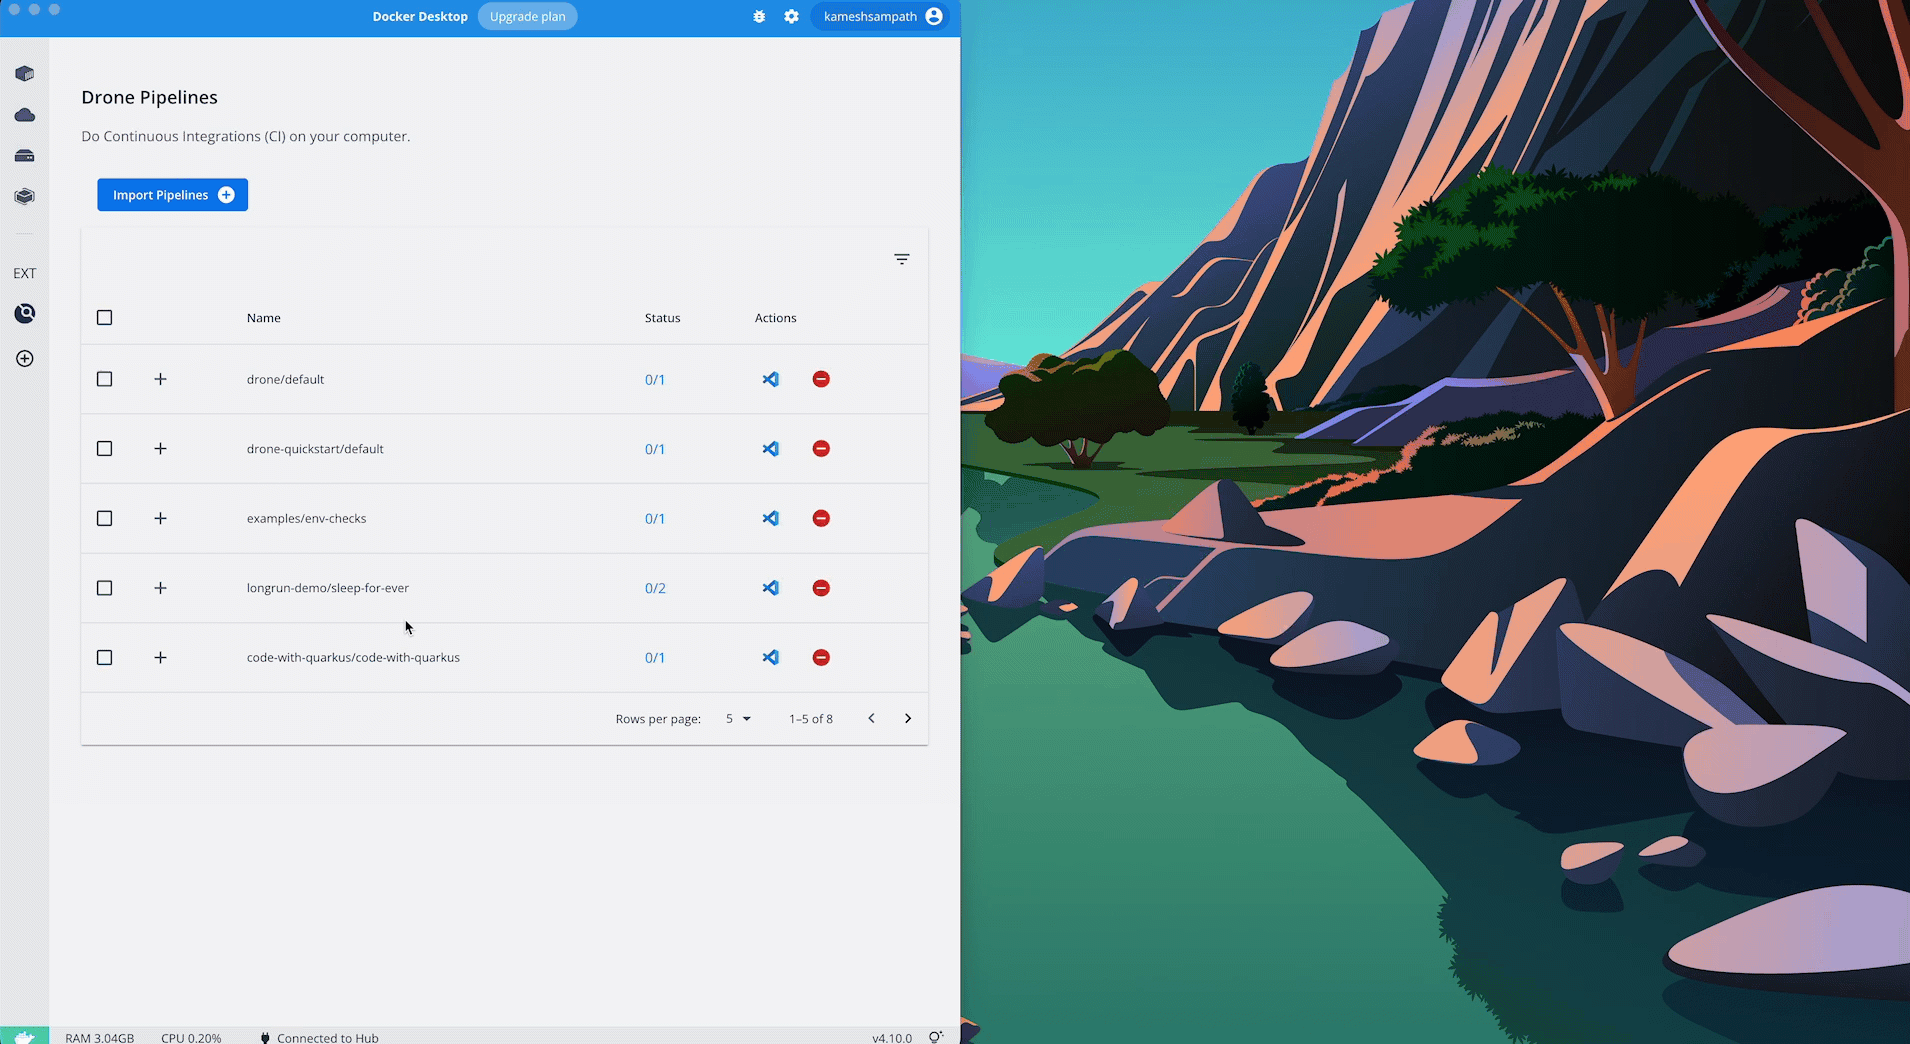Open examples/env-checks in VS Code

[770, 518]
